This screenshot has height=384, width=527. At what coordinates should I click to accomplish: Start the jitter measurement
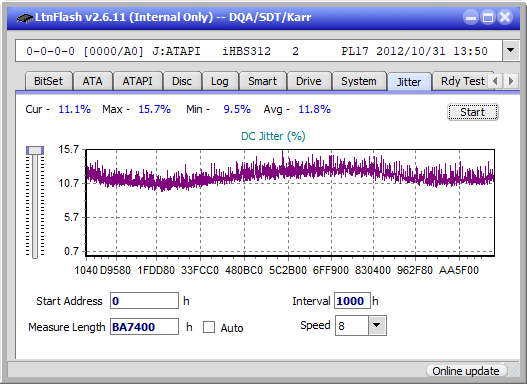(x=473, y=112)
